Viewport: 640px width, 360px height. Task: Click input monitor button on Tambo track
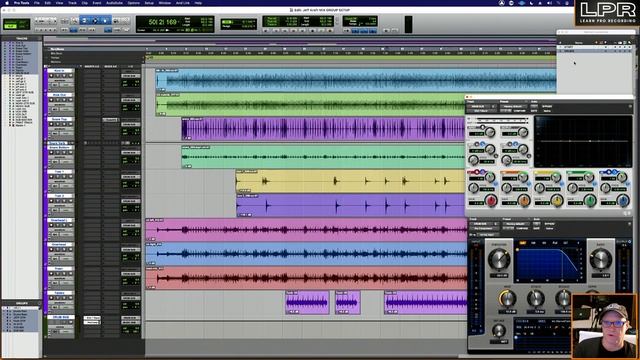58,298
